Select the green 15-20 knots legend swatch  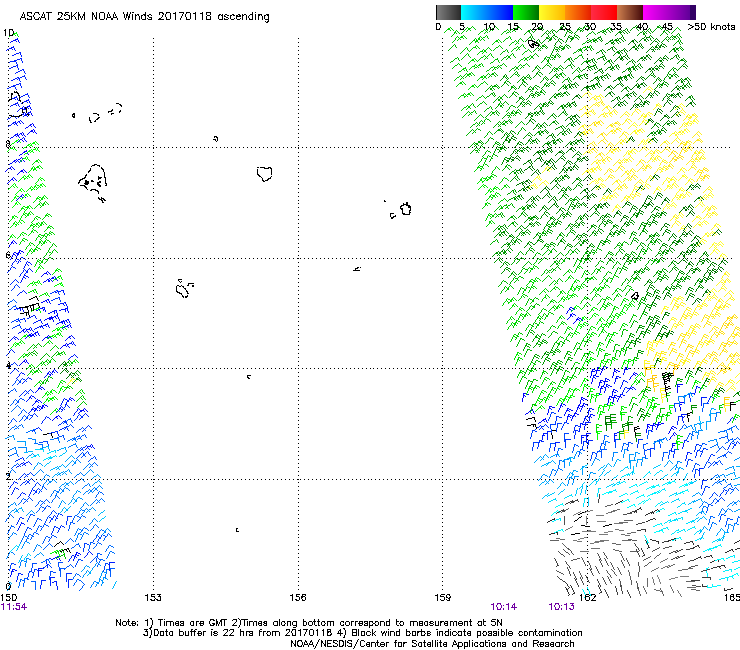click(x=526, y=12)
